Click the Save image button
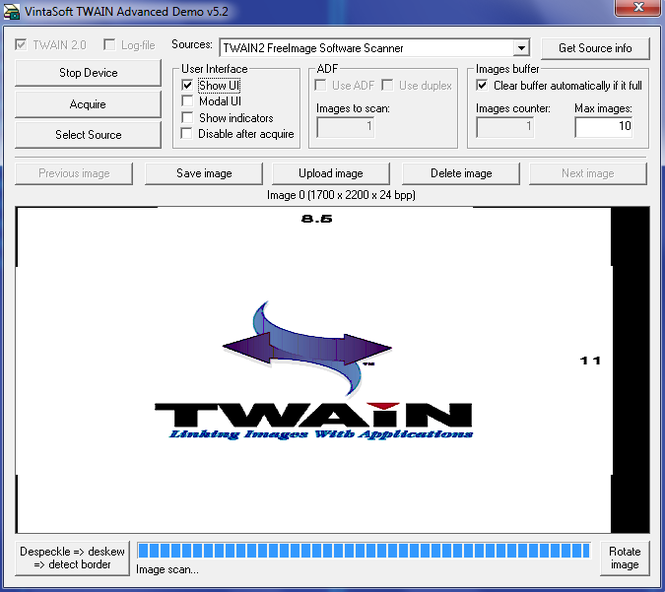665x592 pixels. pos(204,173)
